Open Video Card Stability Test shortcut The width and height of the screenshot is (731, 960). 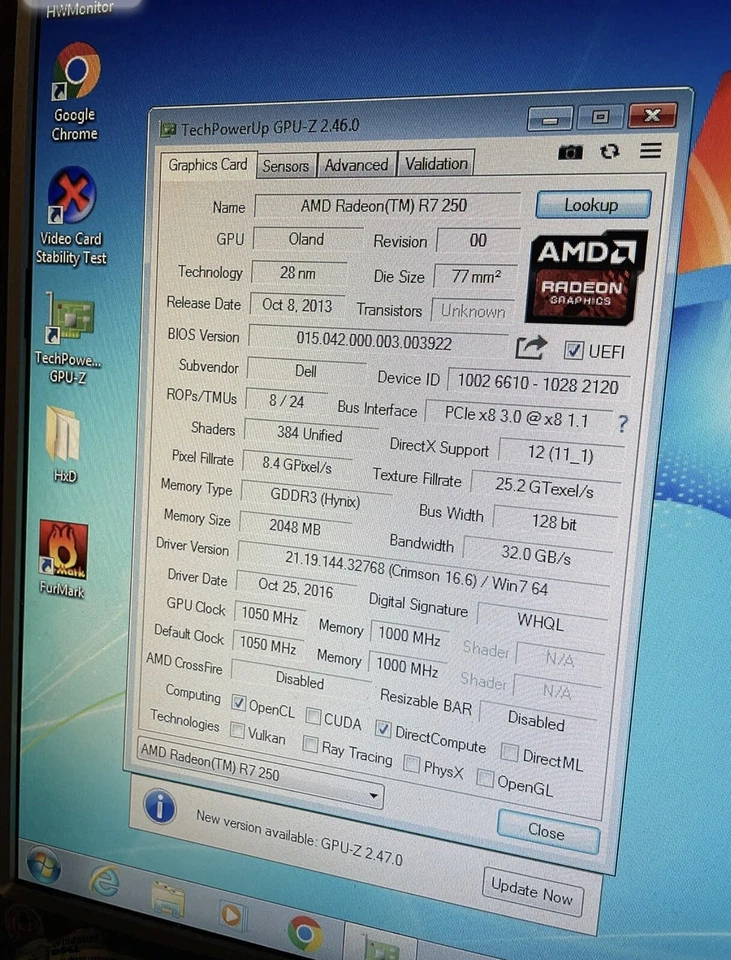[x=71, y=217]
